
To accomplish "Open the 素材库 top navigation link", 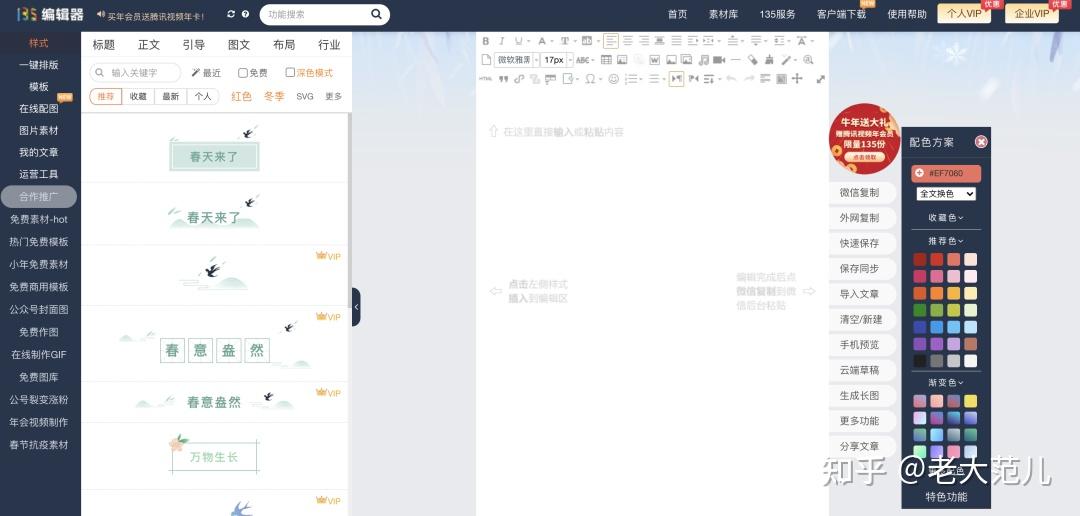I will coord(723,14).
